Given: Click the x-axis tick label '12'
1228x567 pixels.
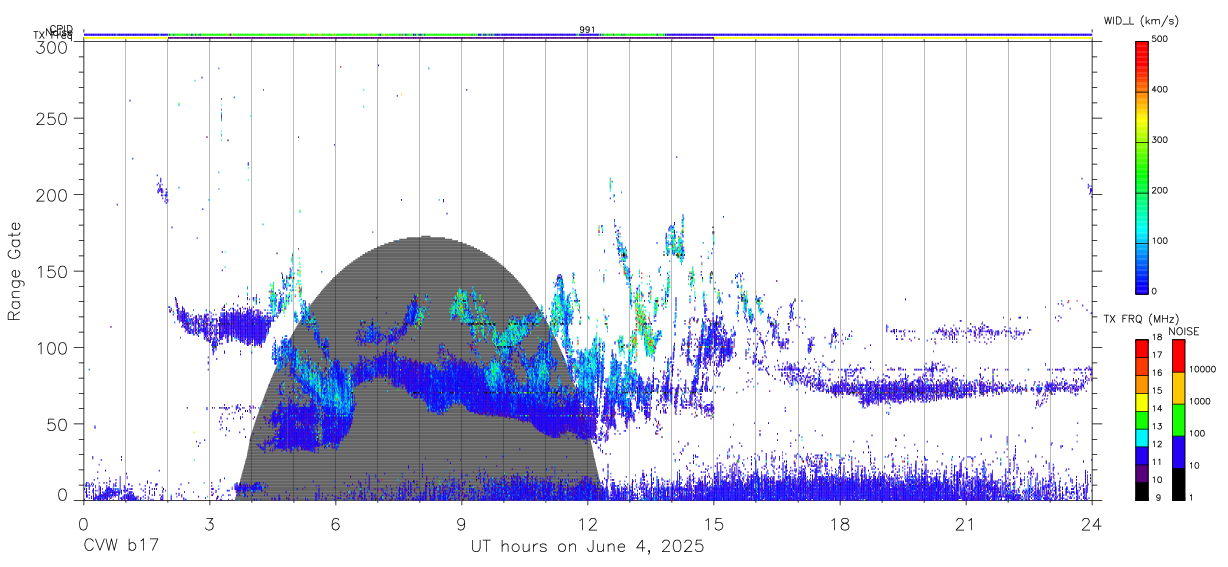Looking at the screenshot, I should tap(588, 523).
